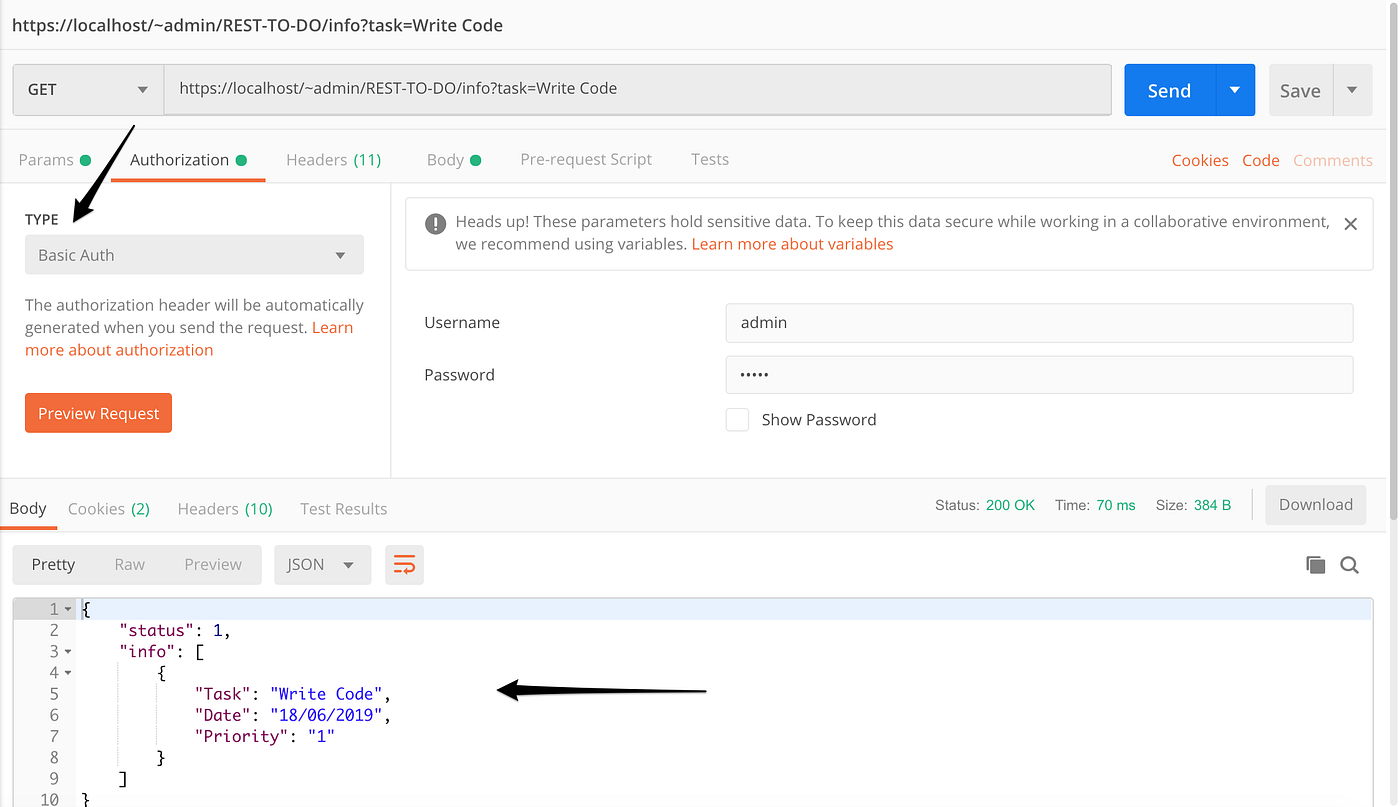Dismiss the Heads up variables notice

click(1350, 224)
